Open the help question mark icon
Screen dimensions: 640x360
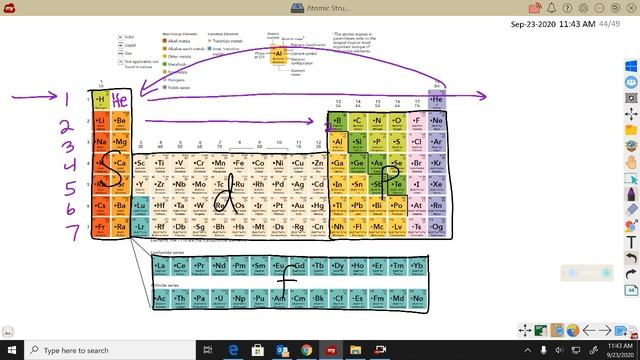click(567, 8)
